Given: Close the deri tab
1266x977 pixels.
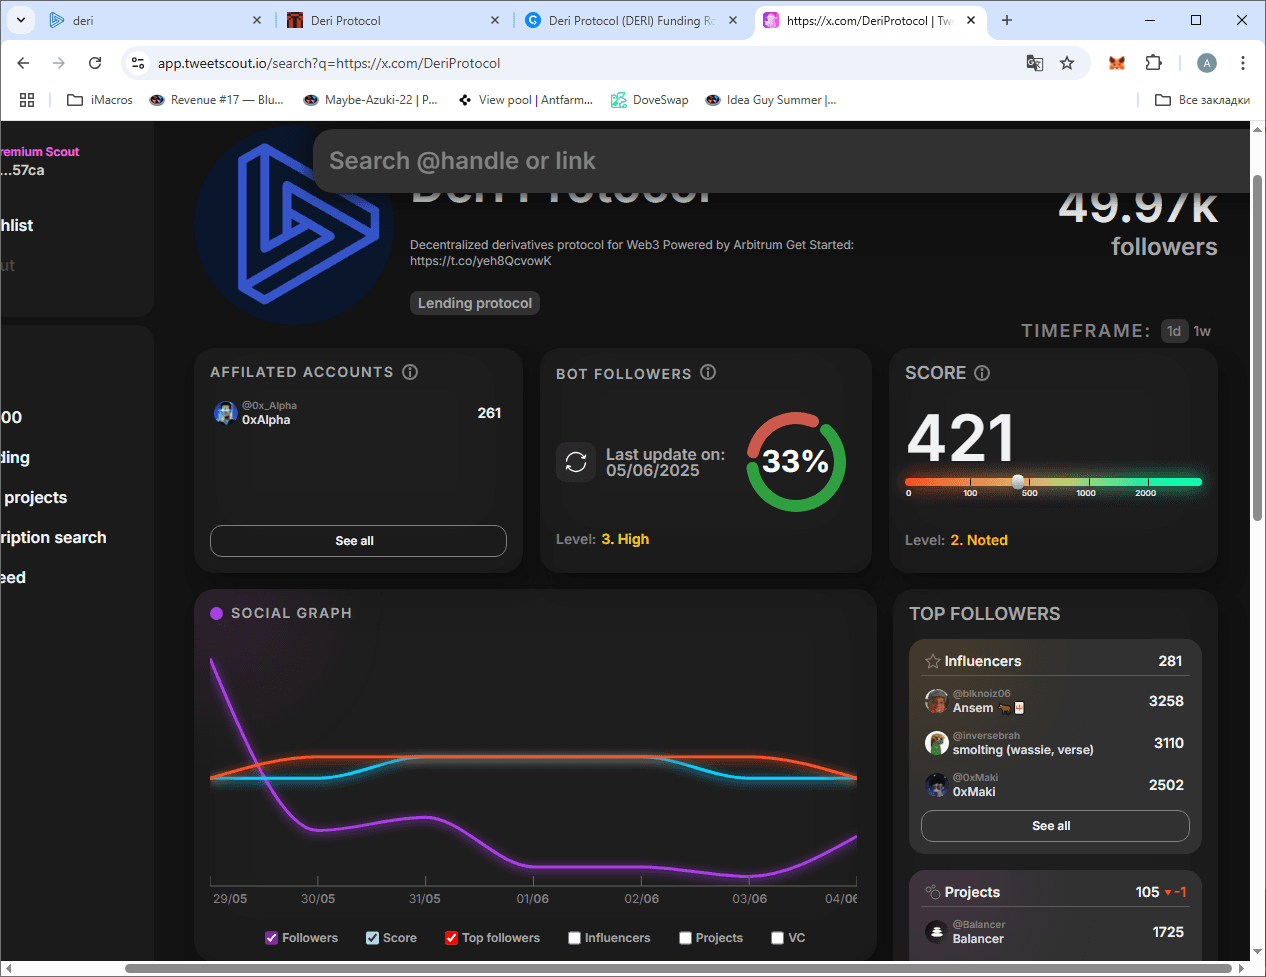Looking at the screenshot, I should [257, 20].
